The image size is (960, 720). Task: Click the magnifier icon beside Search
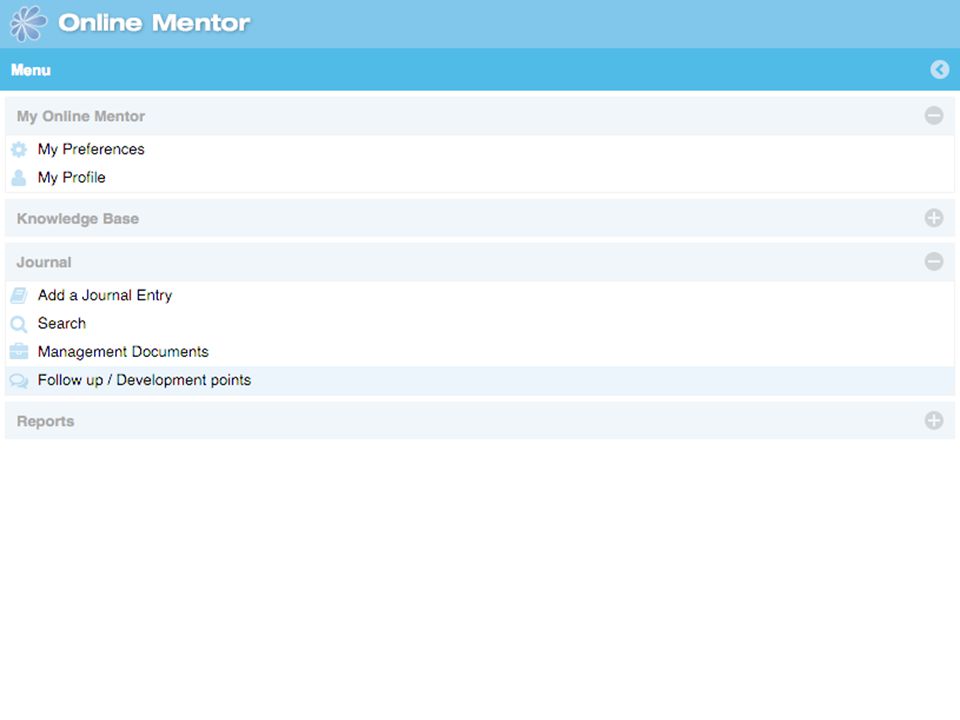click(x=19, y=324)
